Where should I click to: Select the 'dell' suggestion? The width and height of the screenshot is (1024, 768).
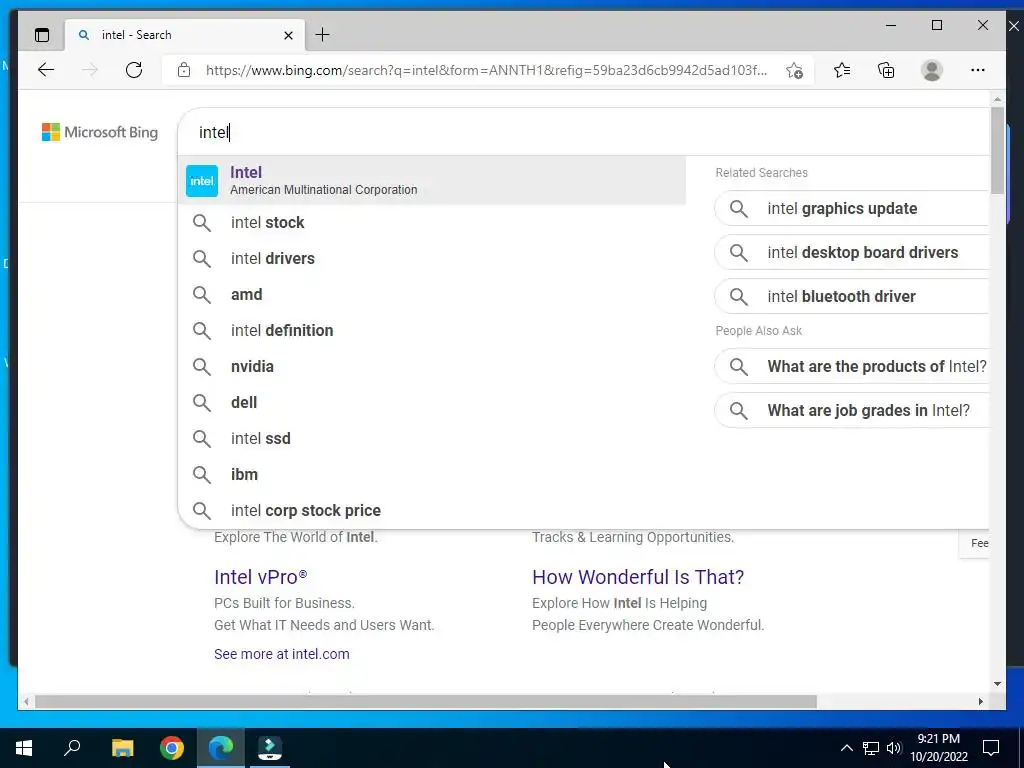click(x=432, y=402)
